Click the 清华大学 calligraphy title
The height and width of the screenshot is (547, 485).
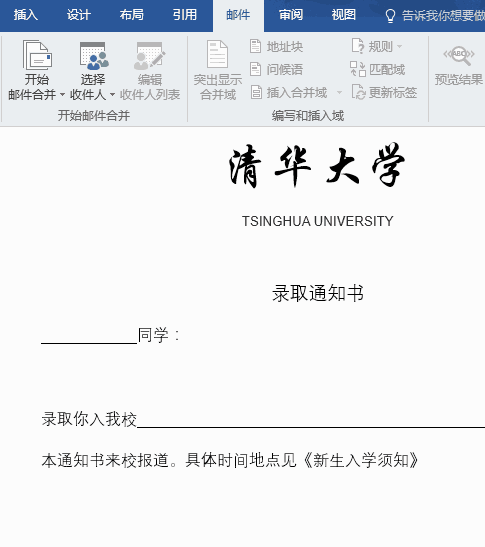tap(317, 166)
